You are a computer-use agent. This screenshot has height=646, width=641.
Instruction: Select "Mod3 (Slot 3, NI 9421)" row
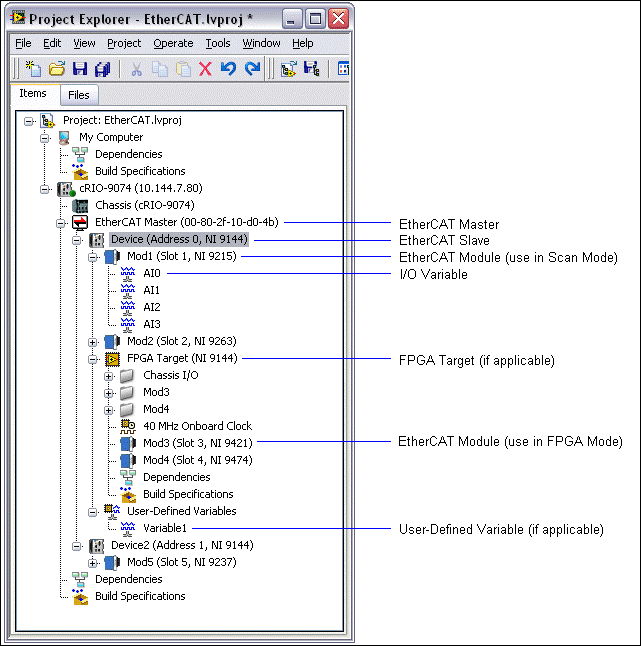[x=198, y=443]
